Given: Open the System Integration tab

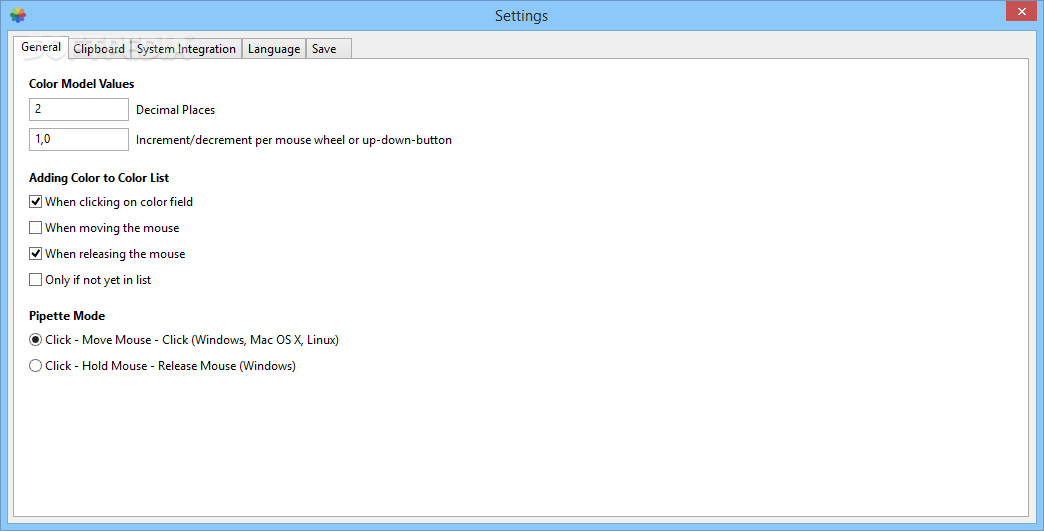Looking at the screenshot, I should pyautogui.click(x=186, y=49).
